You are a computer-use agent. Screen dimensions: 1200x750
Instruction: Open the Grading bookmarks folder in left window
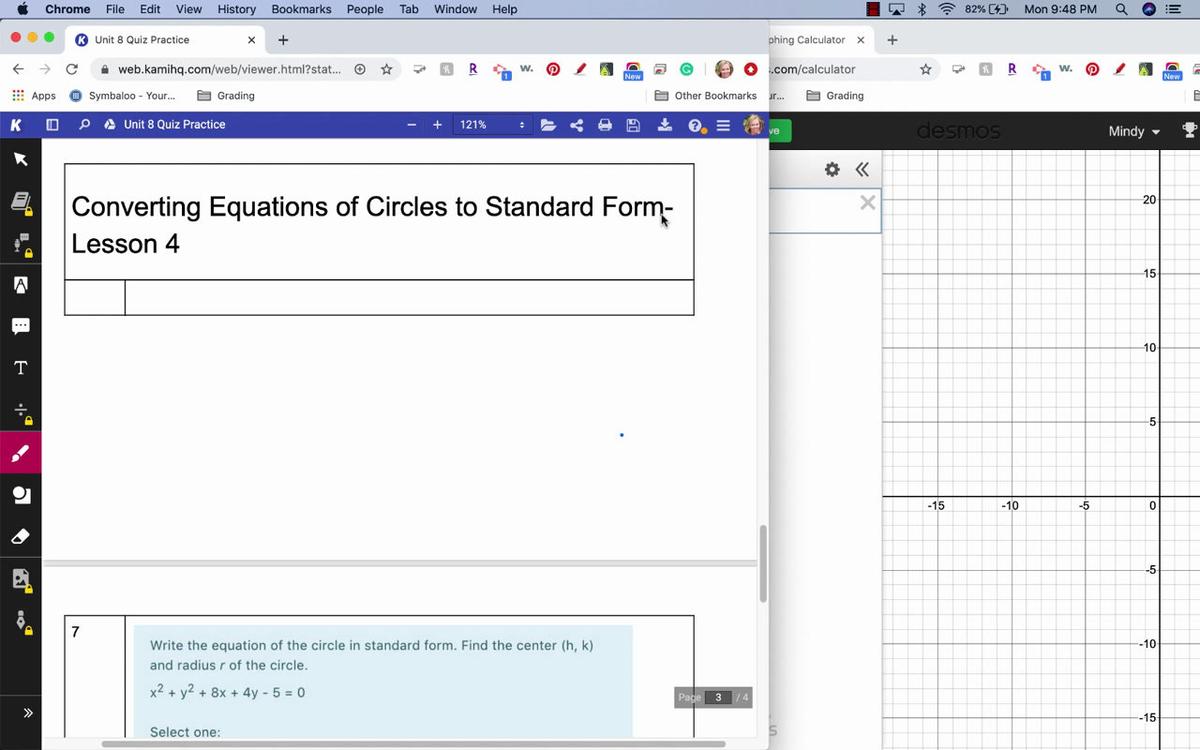tap(226, 96)
